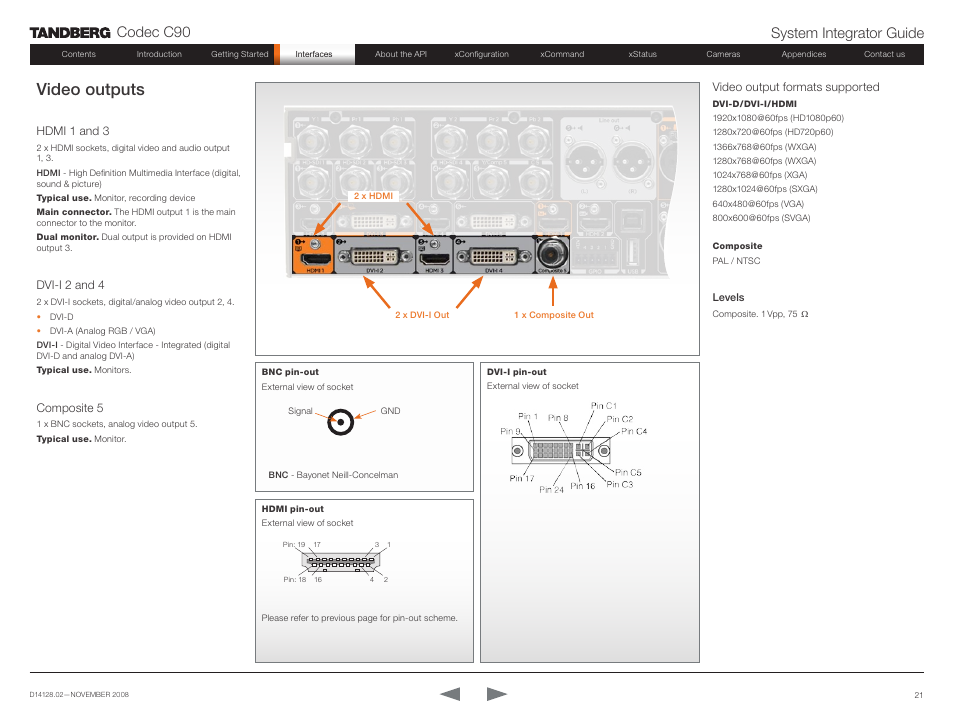This screenshot has width=954, height=718.
Task: Click the 'DVI-D' bullet item
Action: tap(61, 316)
